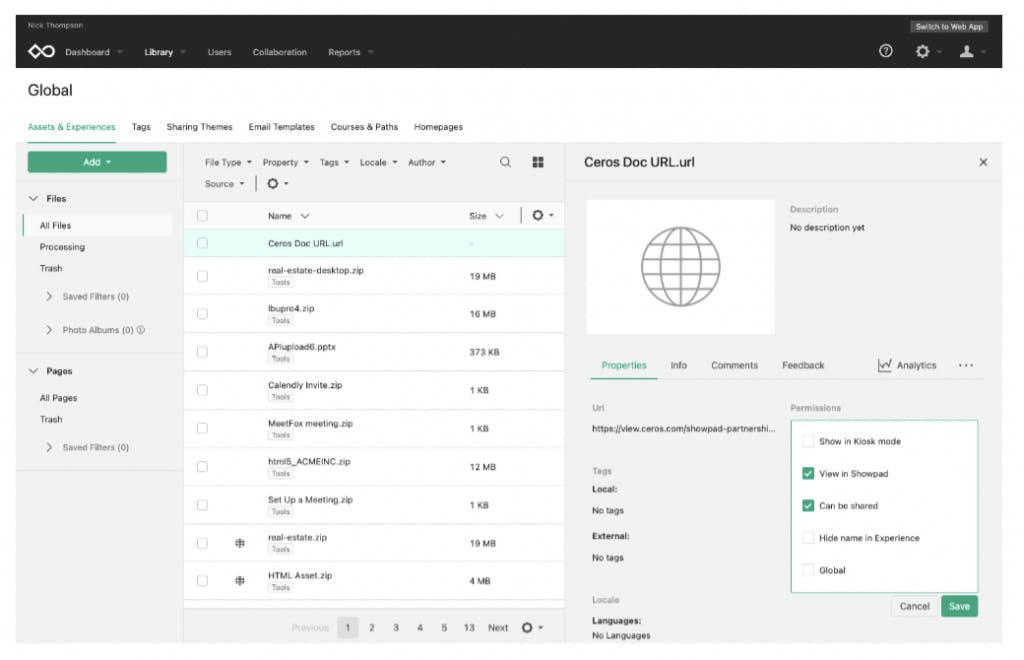
Task: Switch to the Sharing Themes tab
Action: point(199,127)
